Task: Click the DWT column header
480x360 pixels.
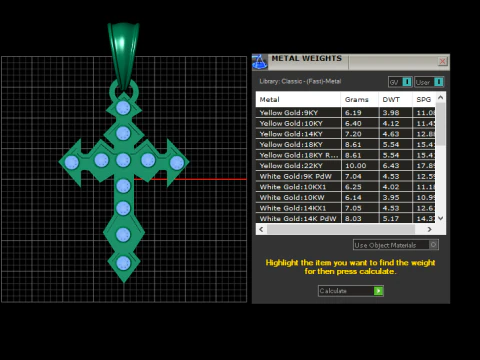Action: point(395,99)
